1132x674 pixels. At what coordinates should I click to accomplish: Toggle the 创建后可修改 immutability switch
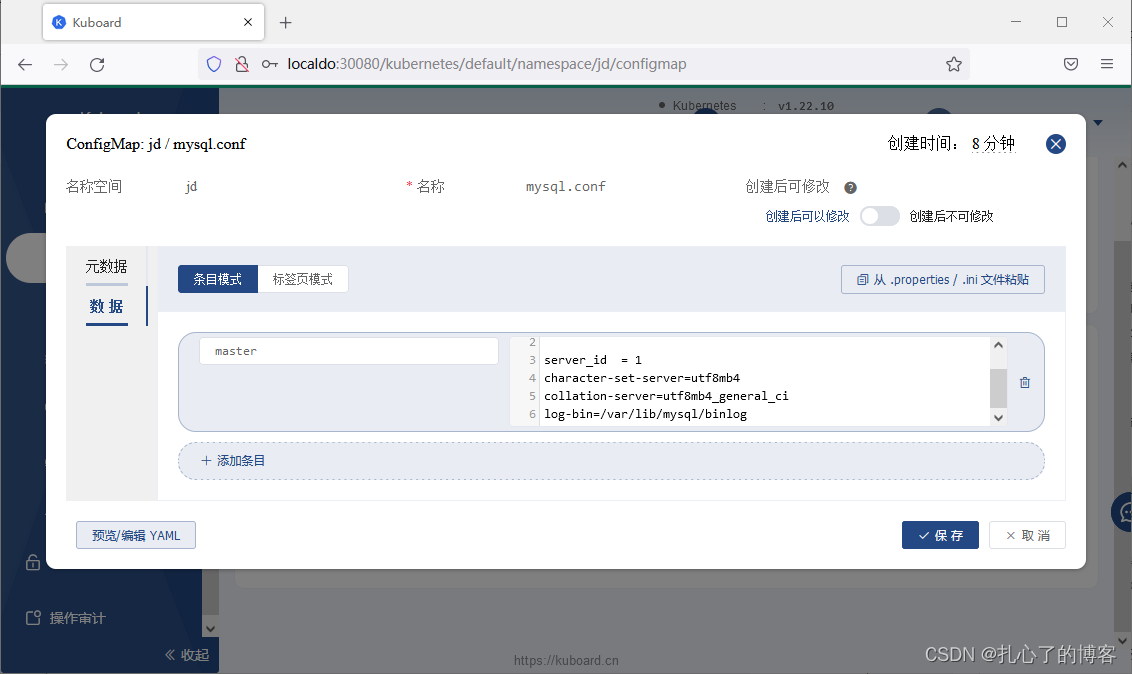pyautogui.click(x=879, y=216)
